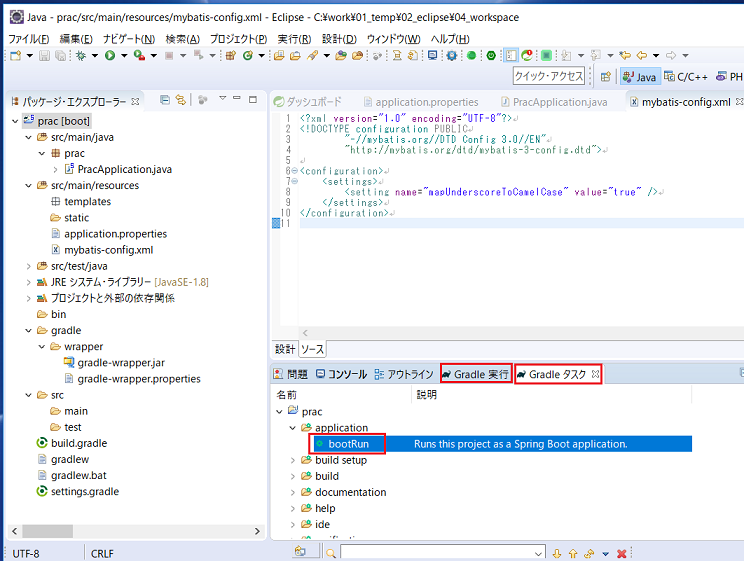Open the ヘルプ(H) menu
Image resolution: width=744 pixels, height=561 pixels.
[450, 39]
